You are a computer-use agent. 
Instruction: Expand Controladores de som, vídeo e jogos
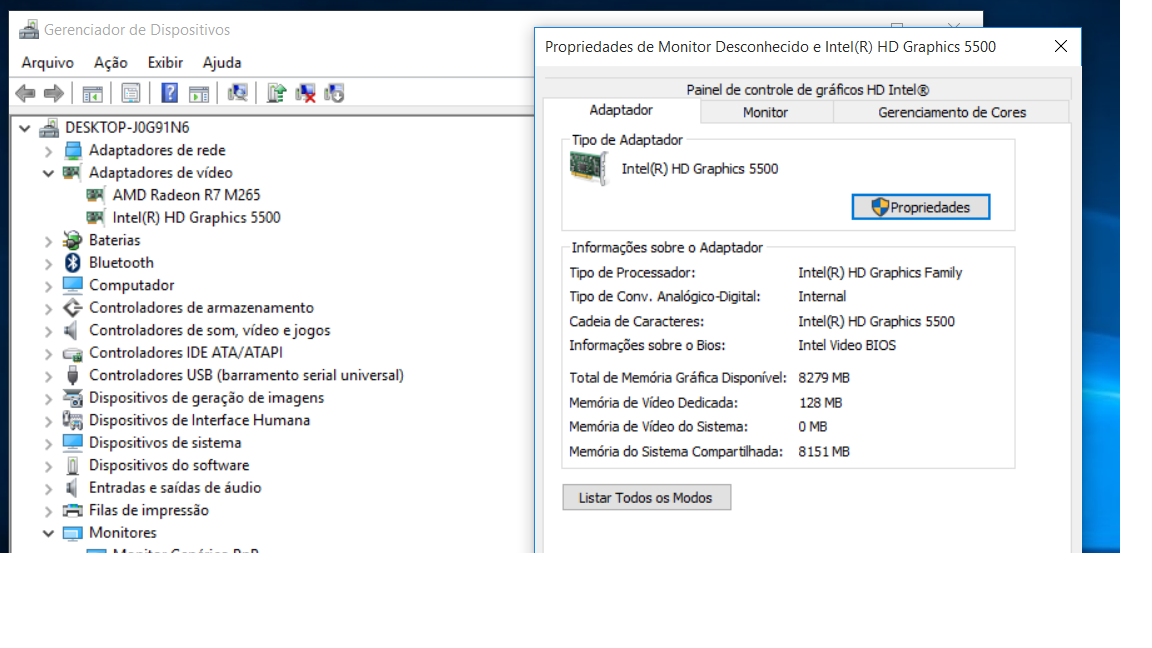(x=48, y=331)
